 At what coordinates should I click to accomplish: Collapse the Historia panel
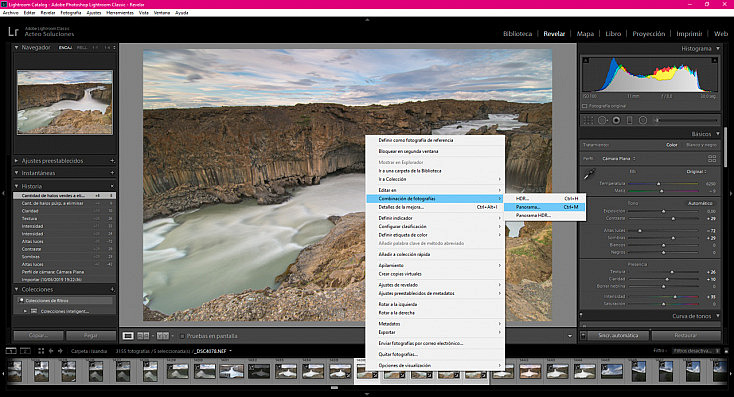16,186
